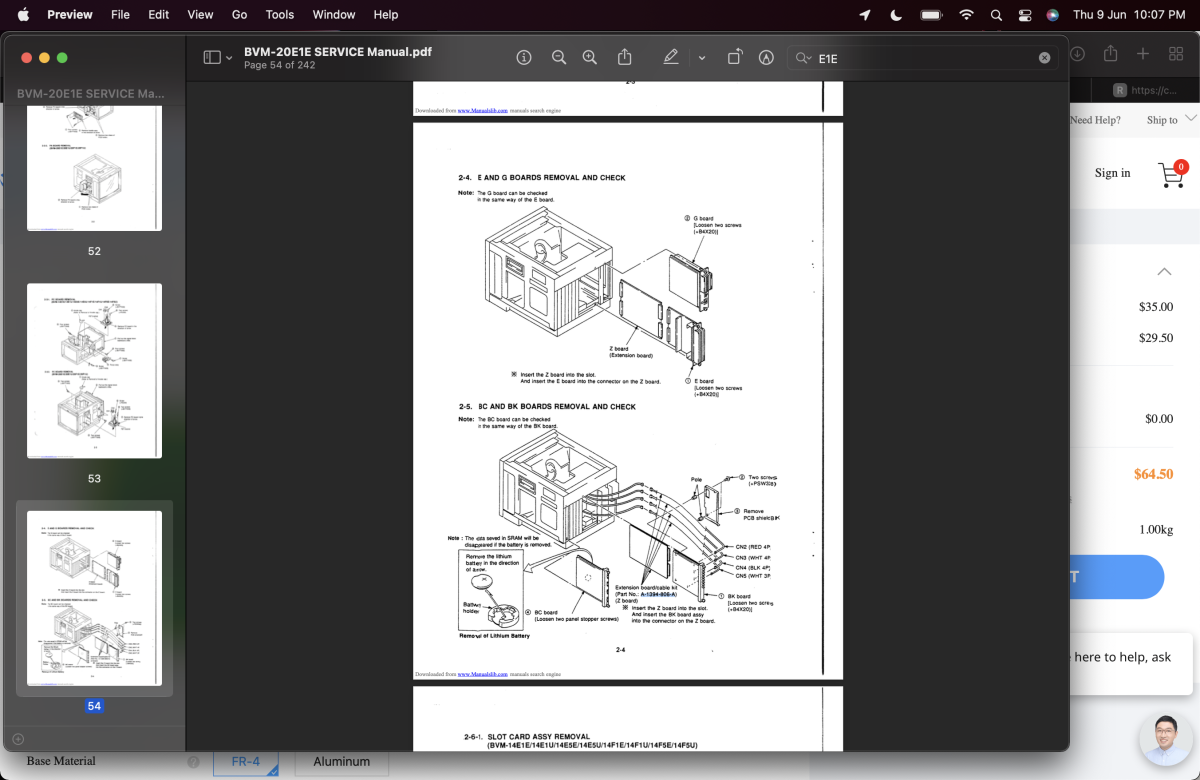Open the View menu
Image resolution: width=1200 pixels, height=780 pixels.
200,14
